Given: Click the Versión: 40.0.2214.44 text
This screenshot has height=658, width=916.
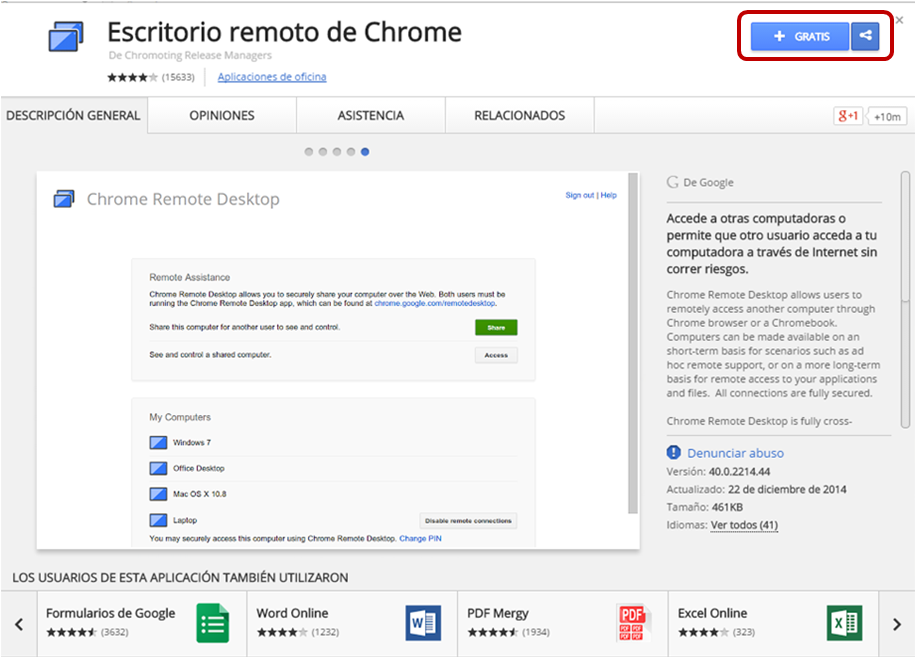Looking at the screenshot, I should point(719,472).
